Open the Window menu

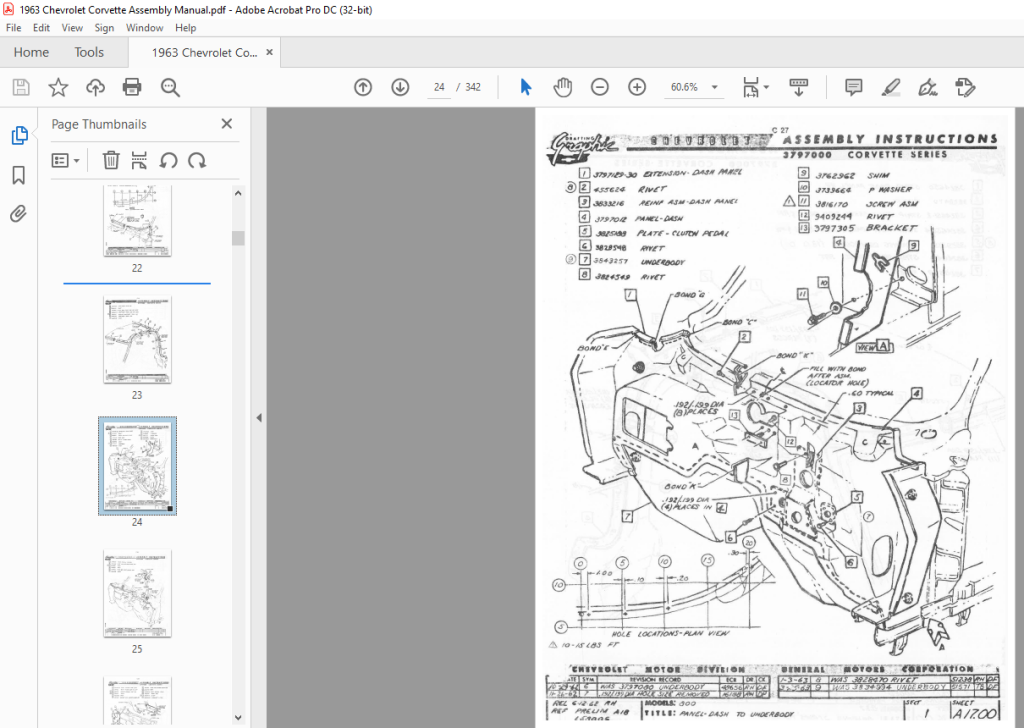(144, 27)
